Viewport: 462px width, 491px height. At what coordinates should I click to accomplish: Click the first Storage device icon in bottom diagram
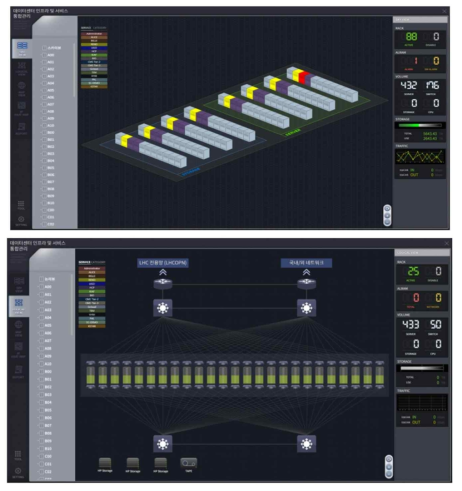coord(105,463)
